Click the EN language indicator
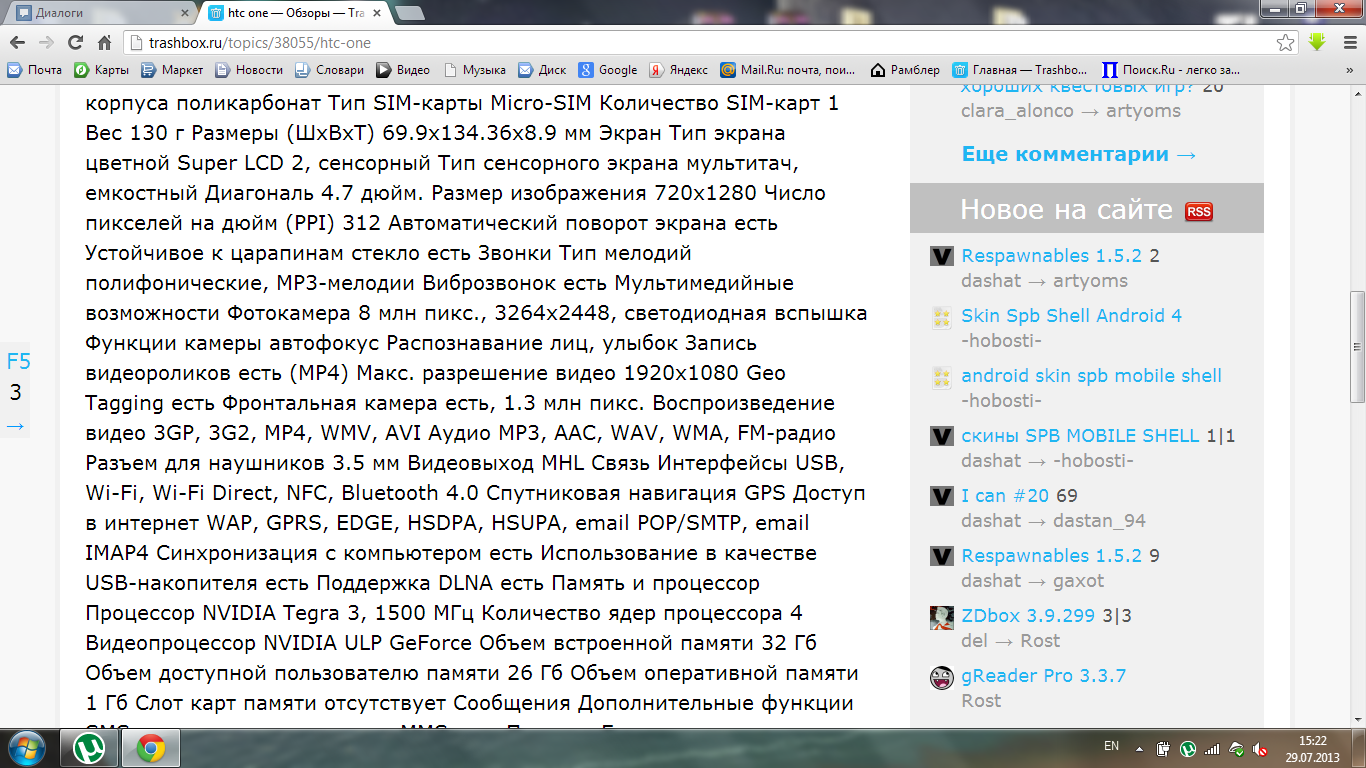Viewport: 1366px width, 768px height. tap(1111, 747)
